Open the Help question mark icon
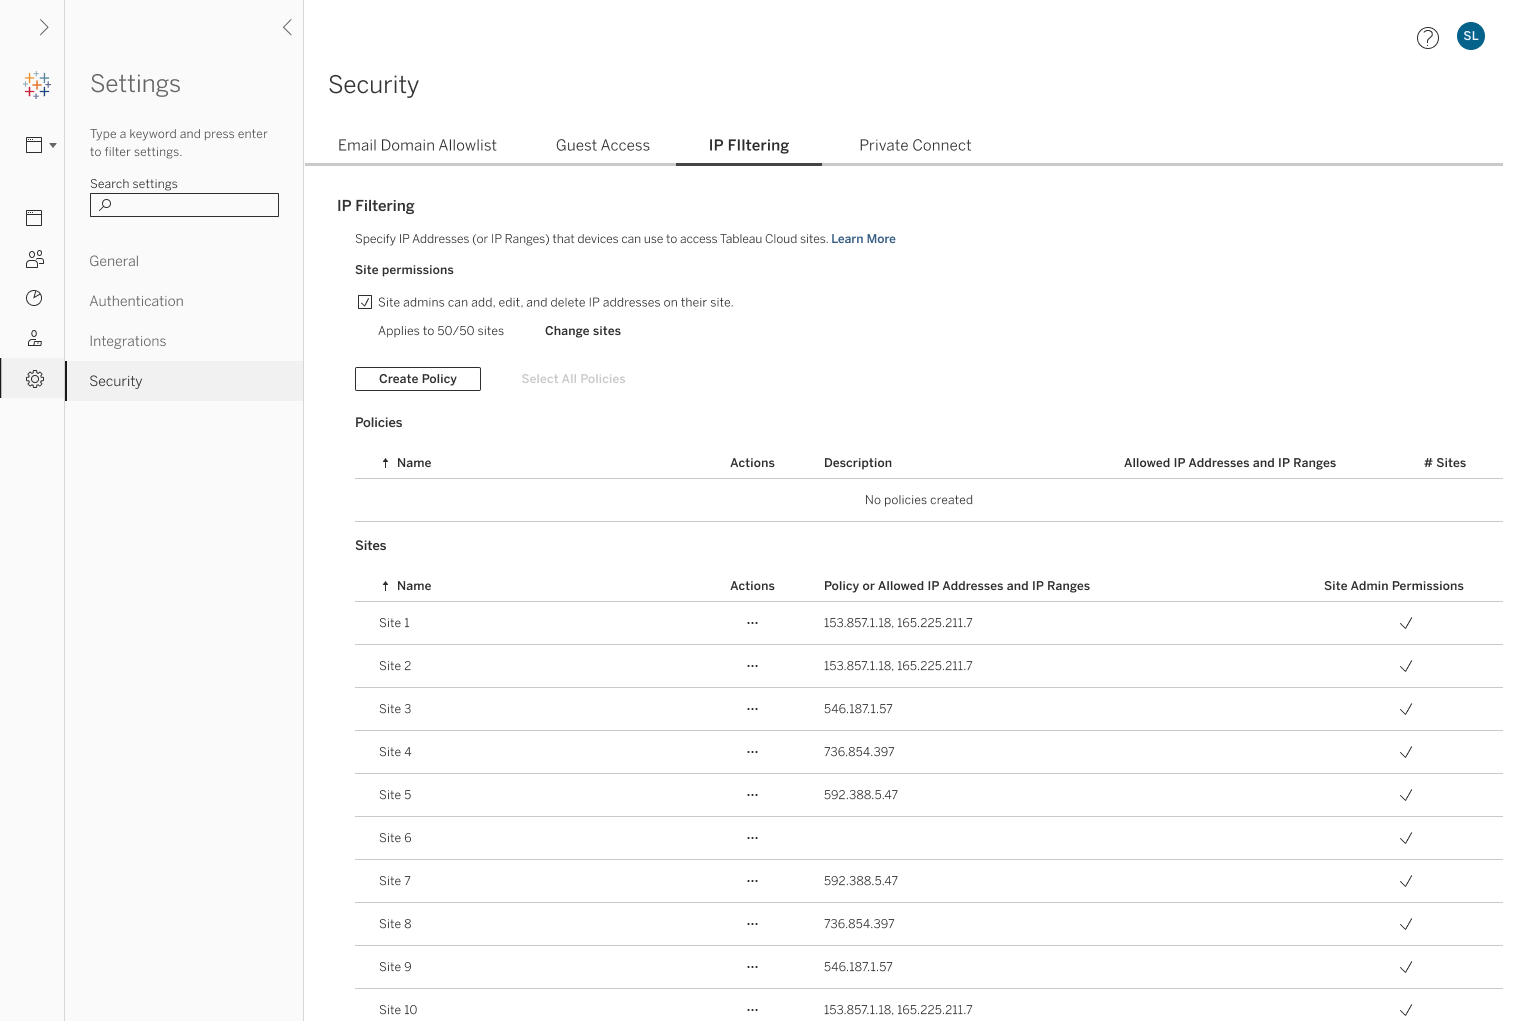Viewport: 1516px width, 1024px height. [x=1428, y=38]
